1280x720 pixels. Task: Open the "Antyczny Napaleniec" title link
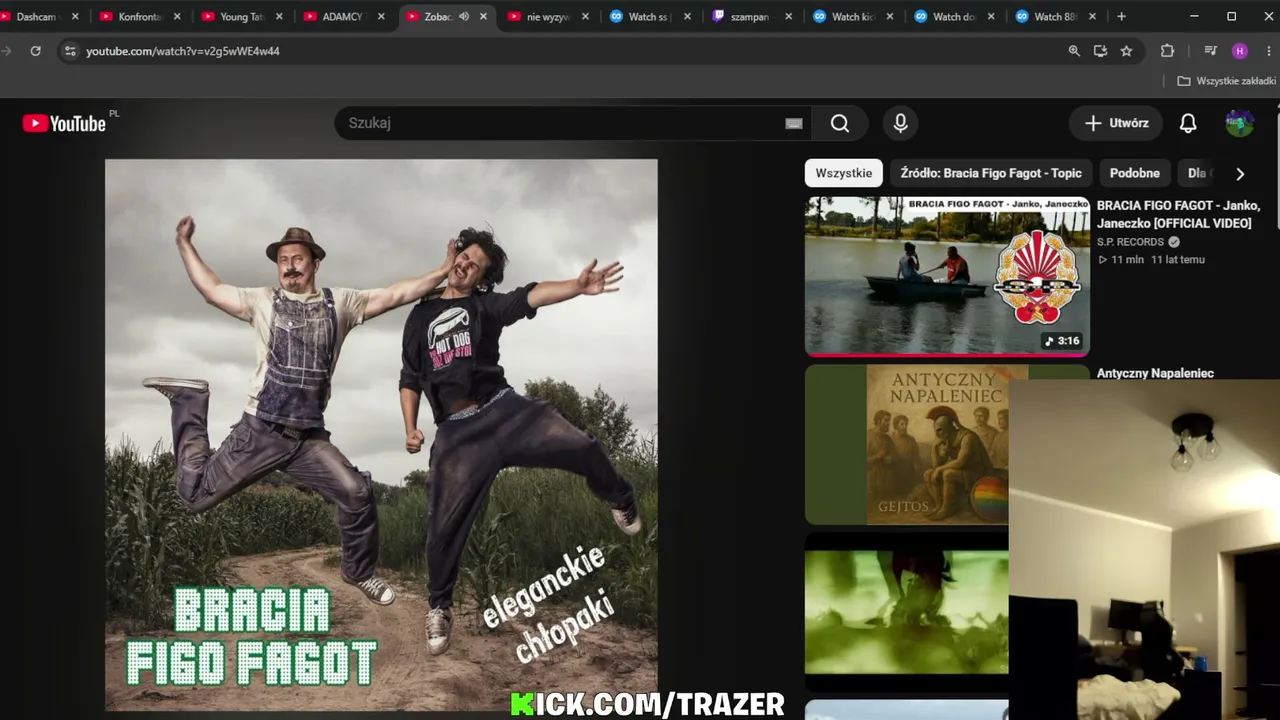click(x=1155, y=373)
